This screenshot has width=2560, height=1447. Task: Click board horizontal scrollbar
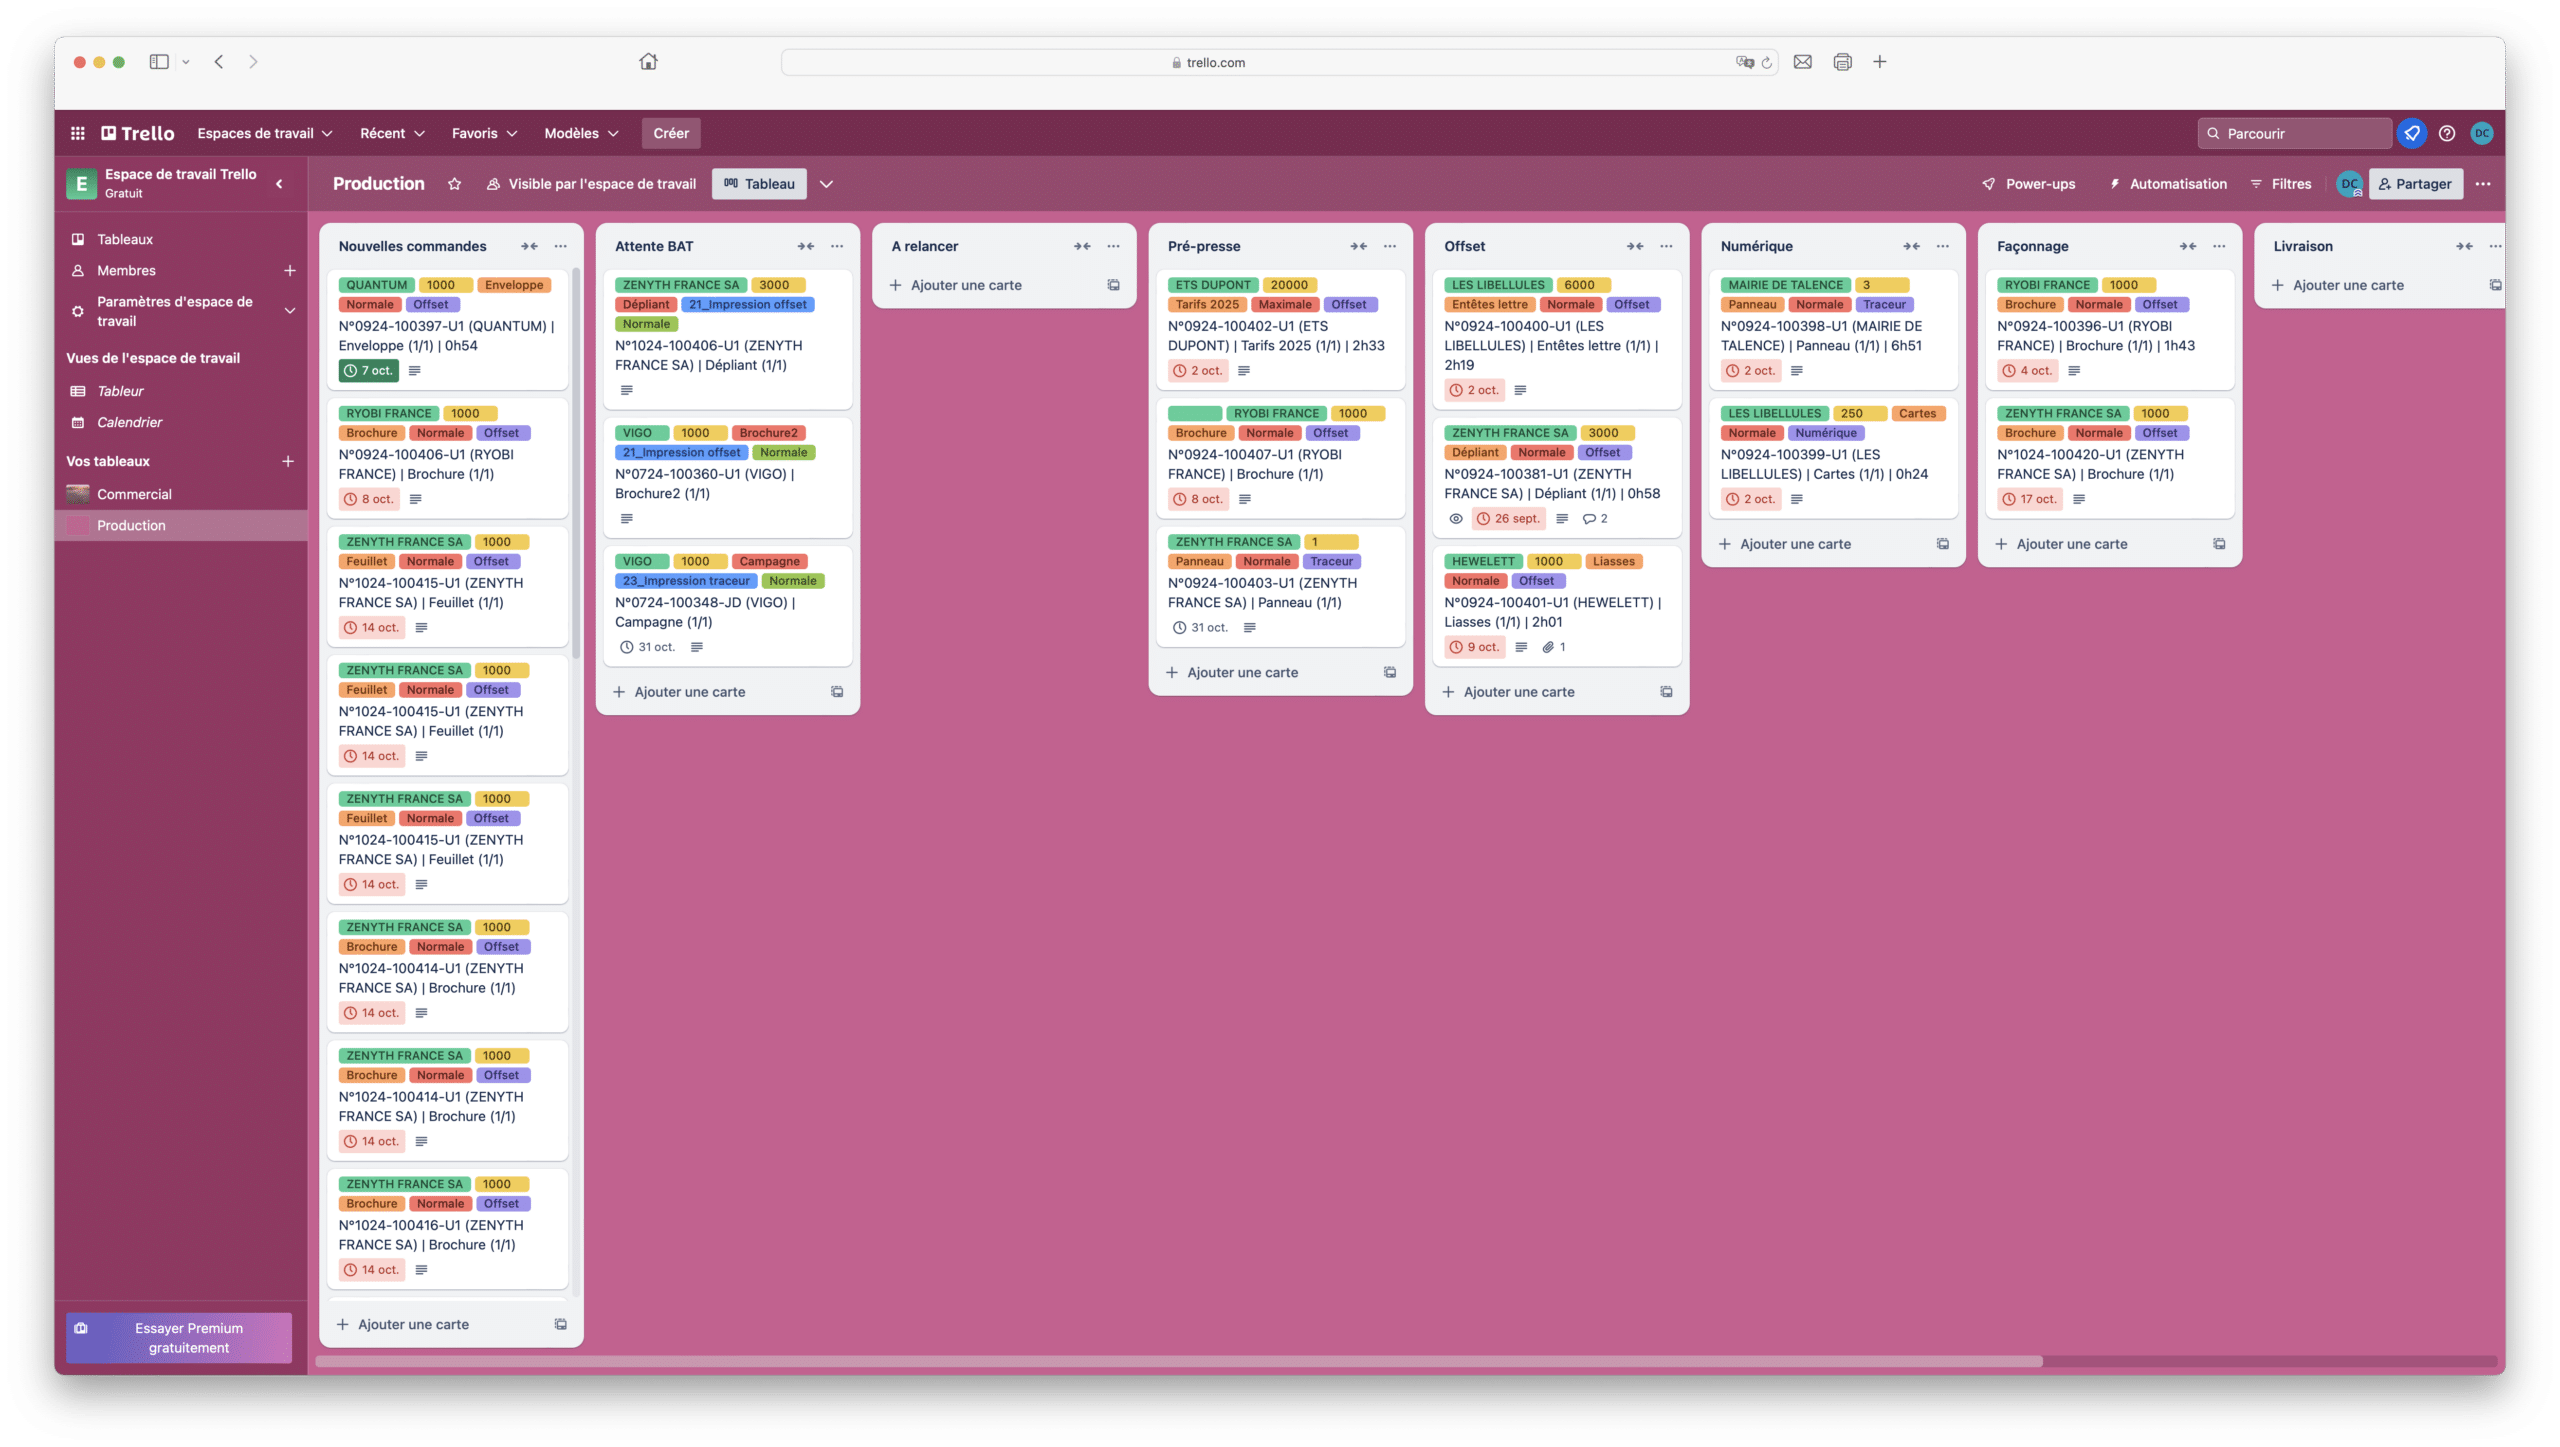tap(1179, 1361)
